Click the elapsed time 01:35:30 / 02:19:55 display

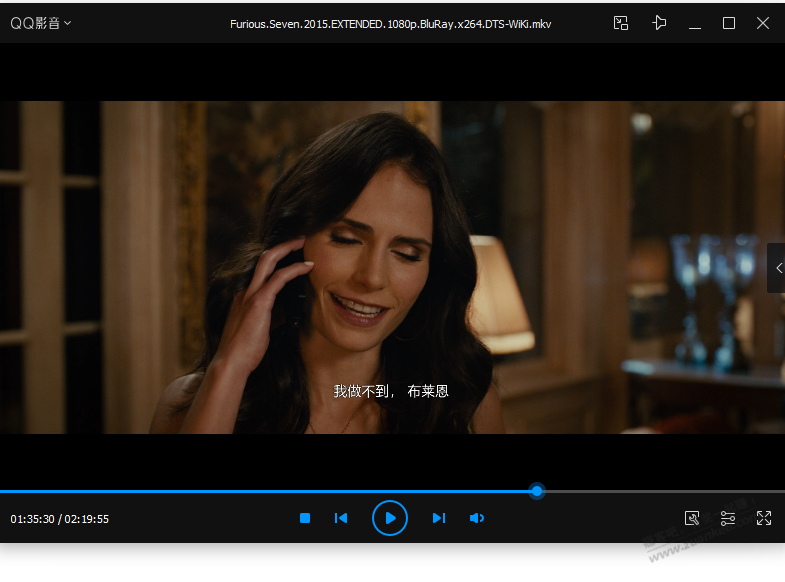[x=60, y=519]
